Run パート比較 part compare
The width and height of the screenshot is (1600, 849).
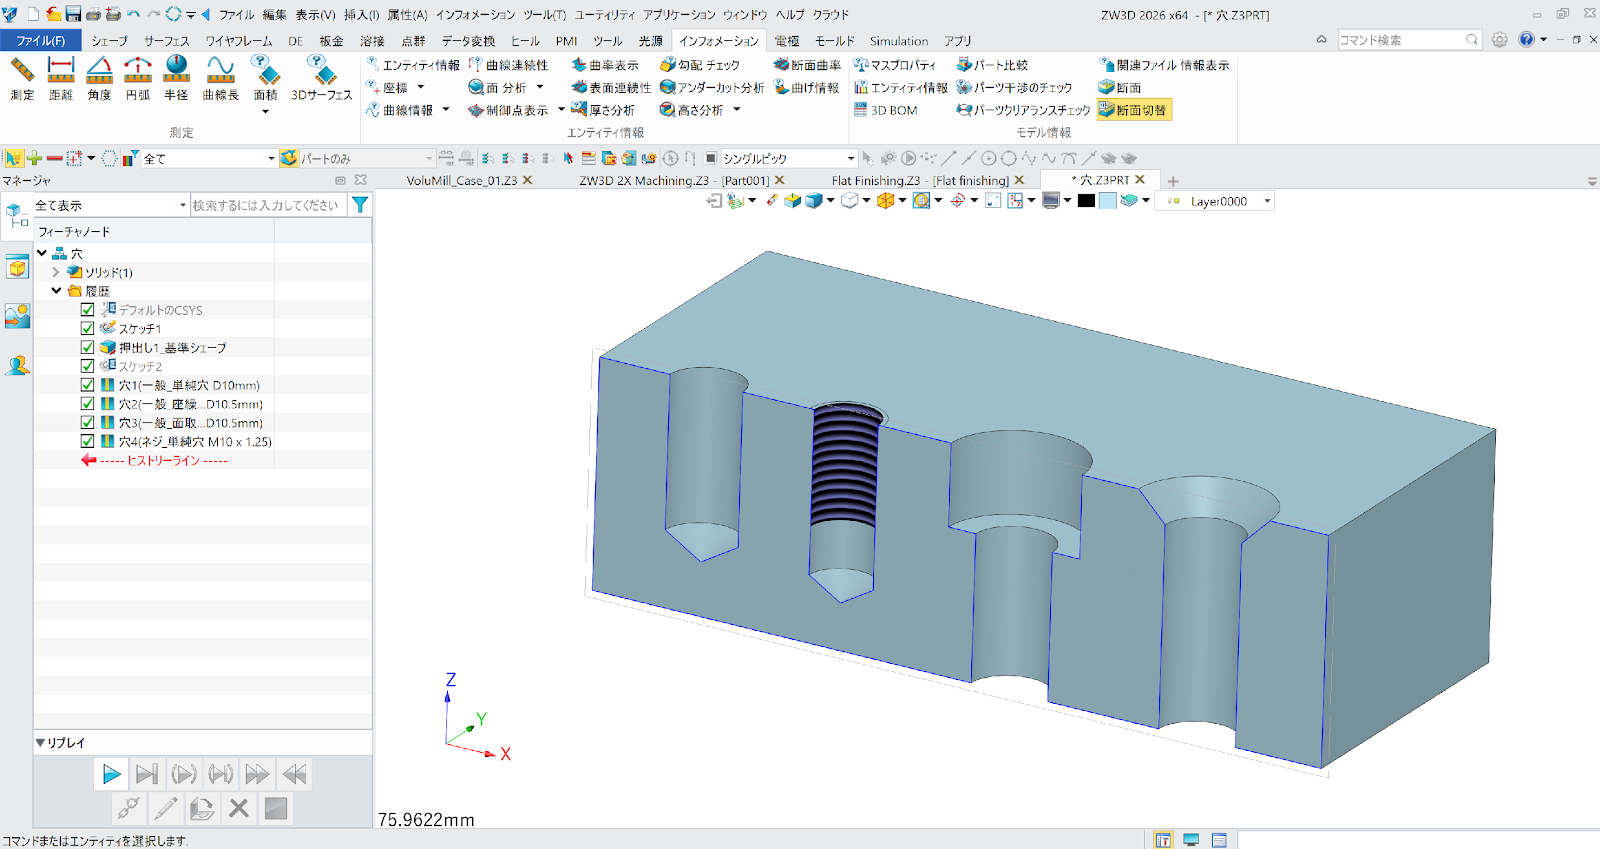(992, 65)
